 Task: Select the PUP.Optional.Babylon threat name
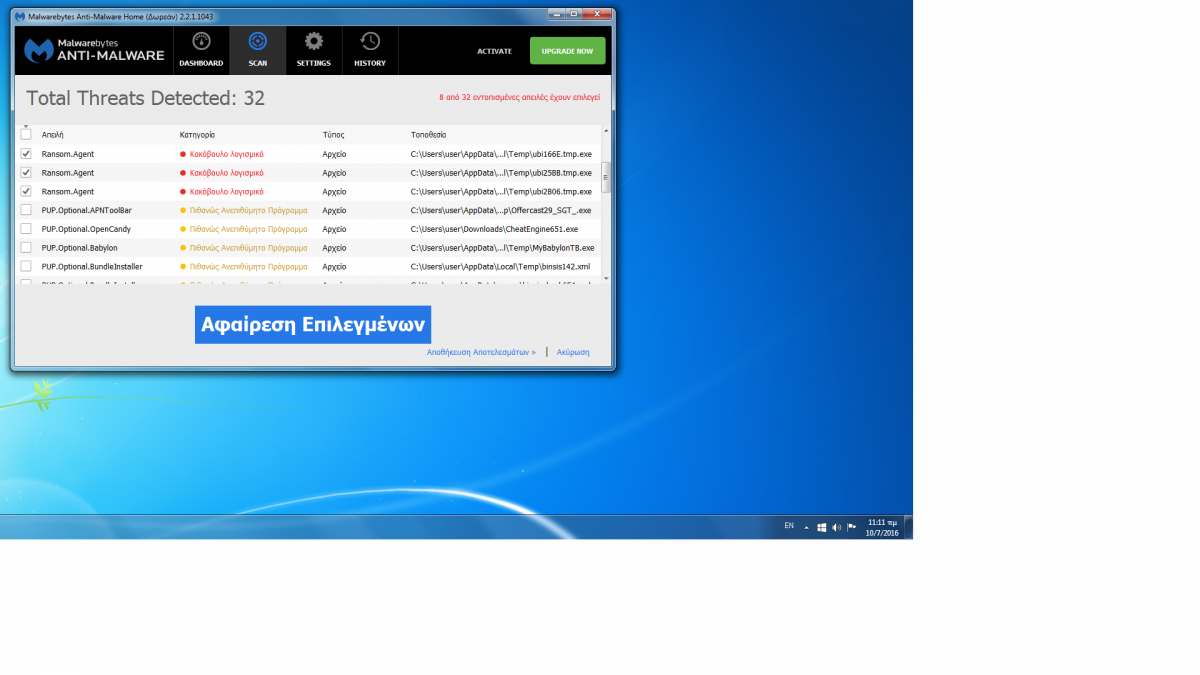tap(80, 247)
